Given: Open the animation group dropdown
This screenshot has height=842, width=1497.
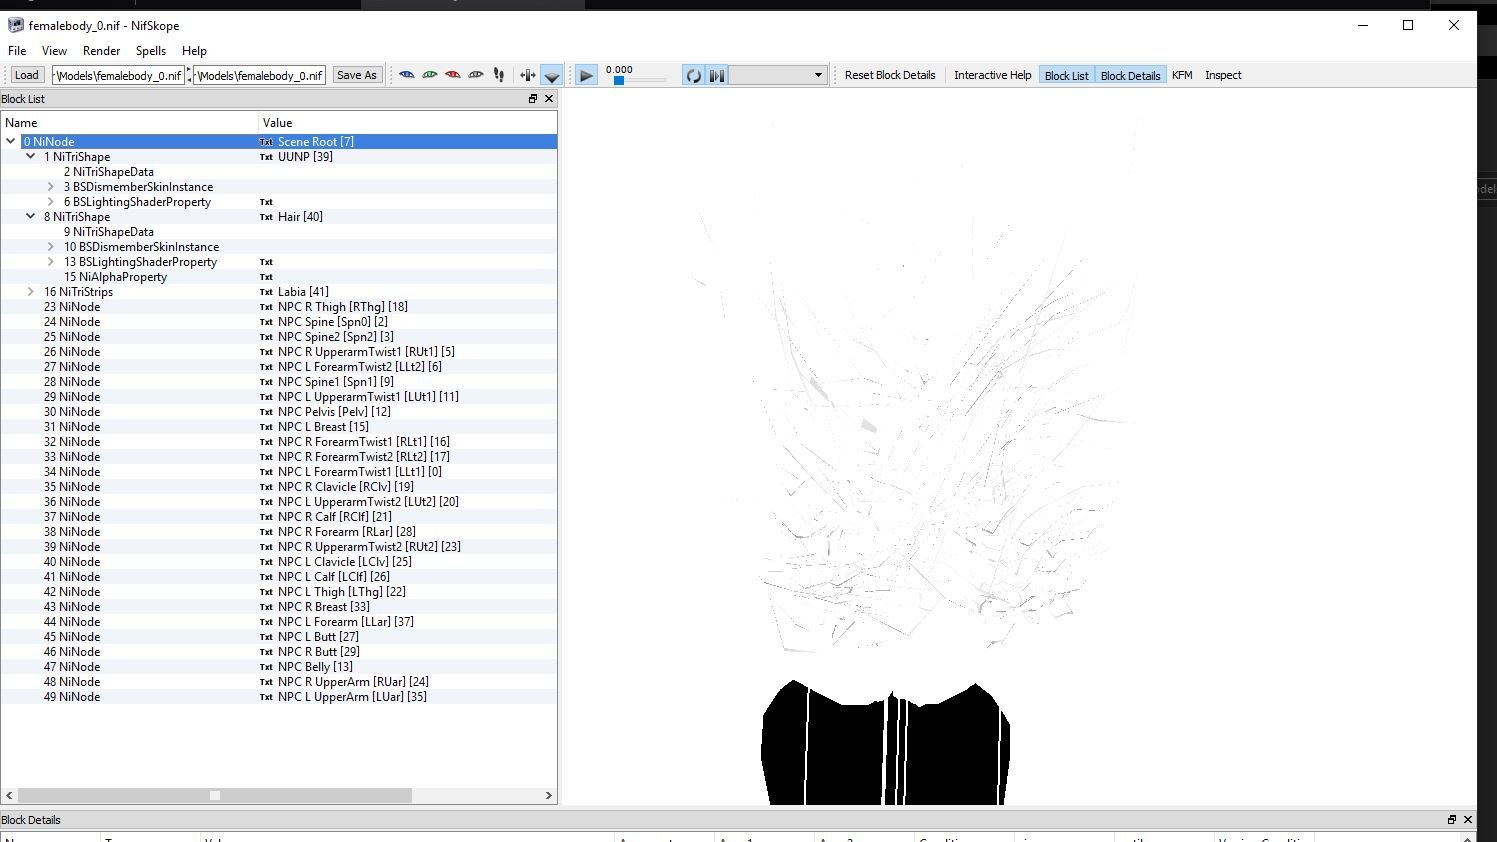Looking at the screenshot, I should pos(777,75).
